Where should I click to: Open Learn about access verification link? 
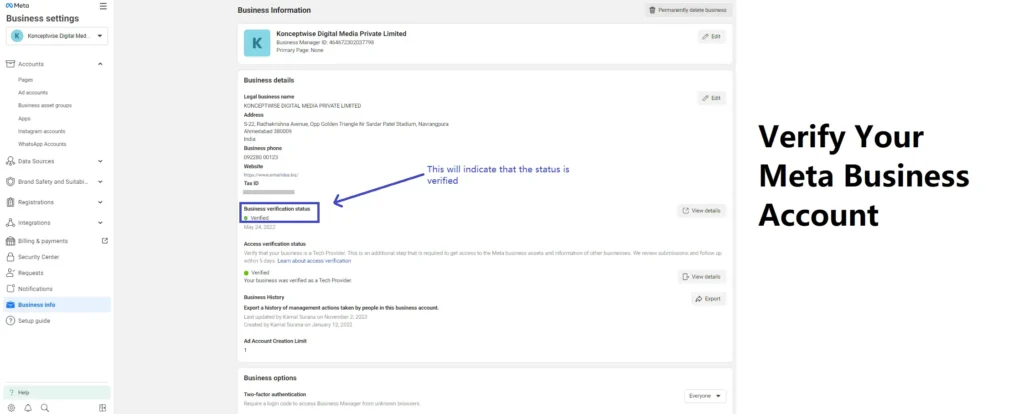314,261
